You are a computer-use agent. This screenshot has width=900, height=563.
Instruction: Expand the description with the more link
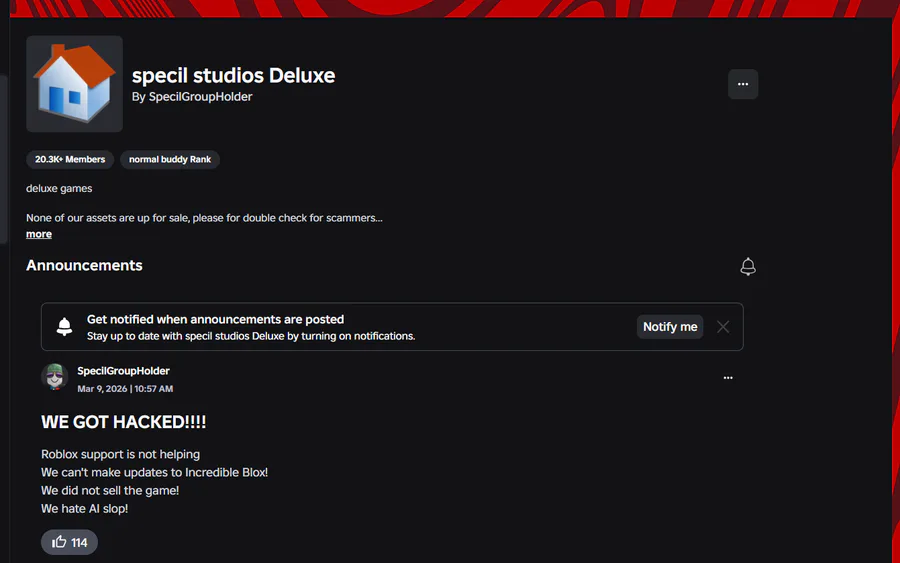tap(39, 234)
